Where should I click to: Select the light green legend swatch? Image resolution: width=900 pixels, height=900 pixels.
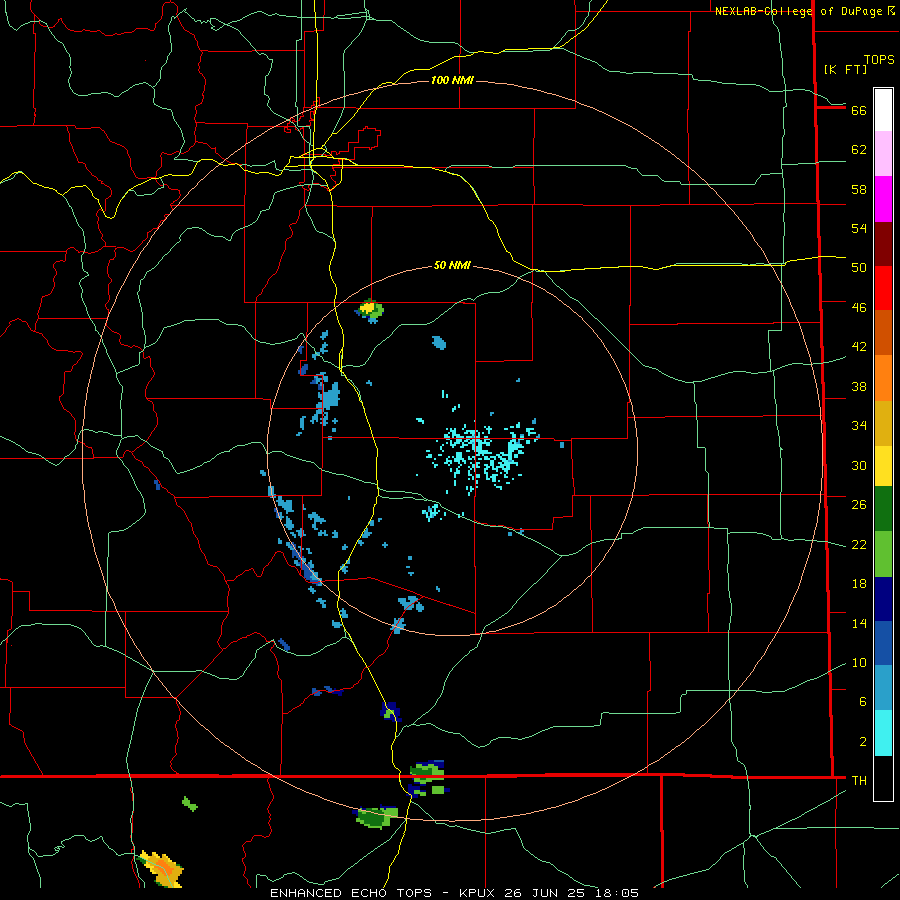(883, 554)
